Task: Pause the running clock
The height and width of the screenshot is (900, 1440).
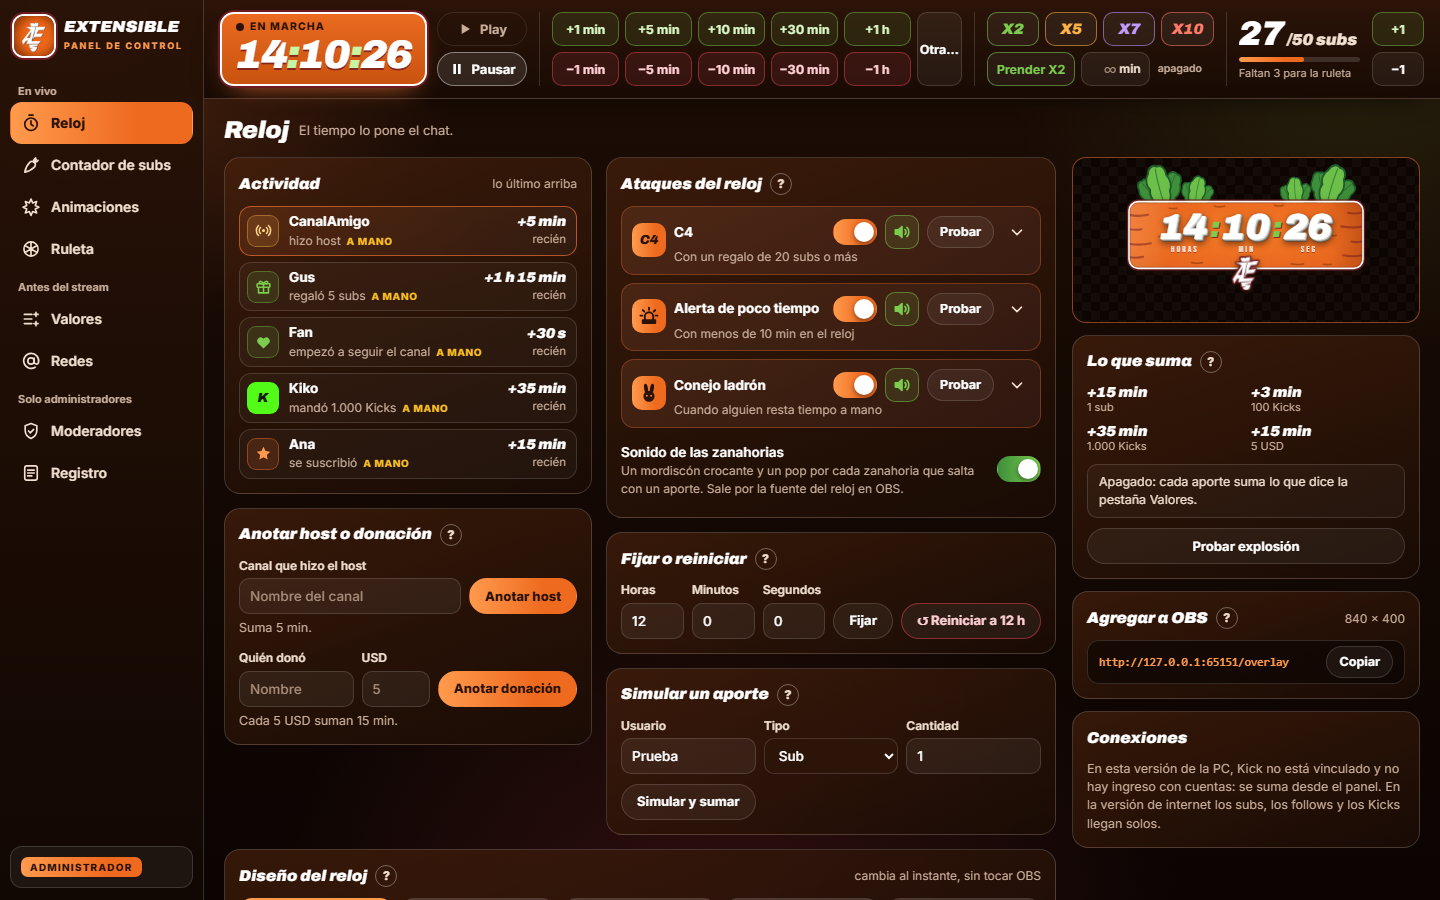Action: click(x=482, y=69)
